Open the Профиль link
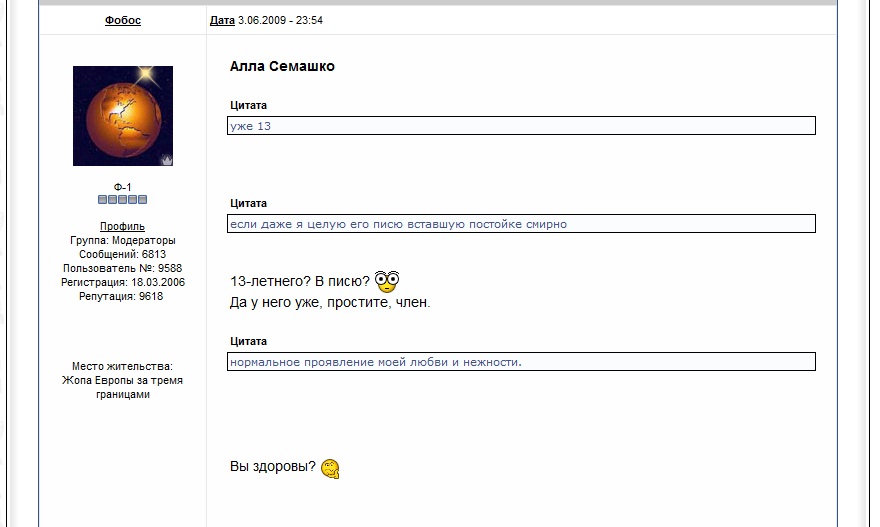 (x=122, y=226)
